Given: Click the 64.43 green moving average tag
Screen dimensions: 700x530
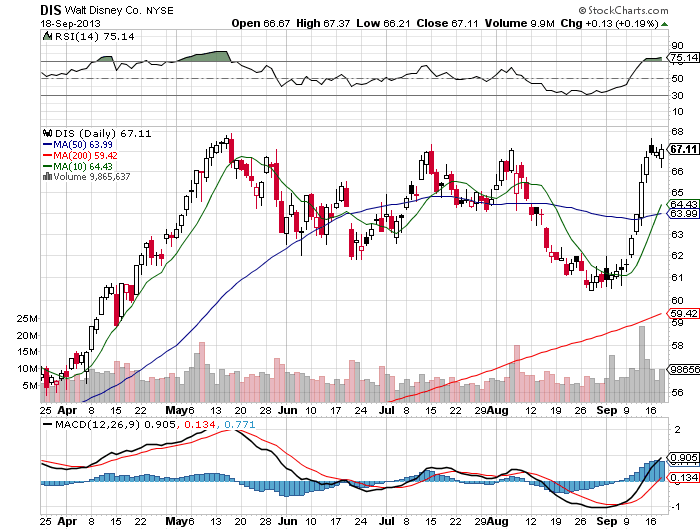Looking at the screenshot, I should point(683,204).
